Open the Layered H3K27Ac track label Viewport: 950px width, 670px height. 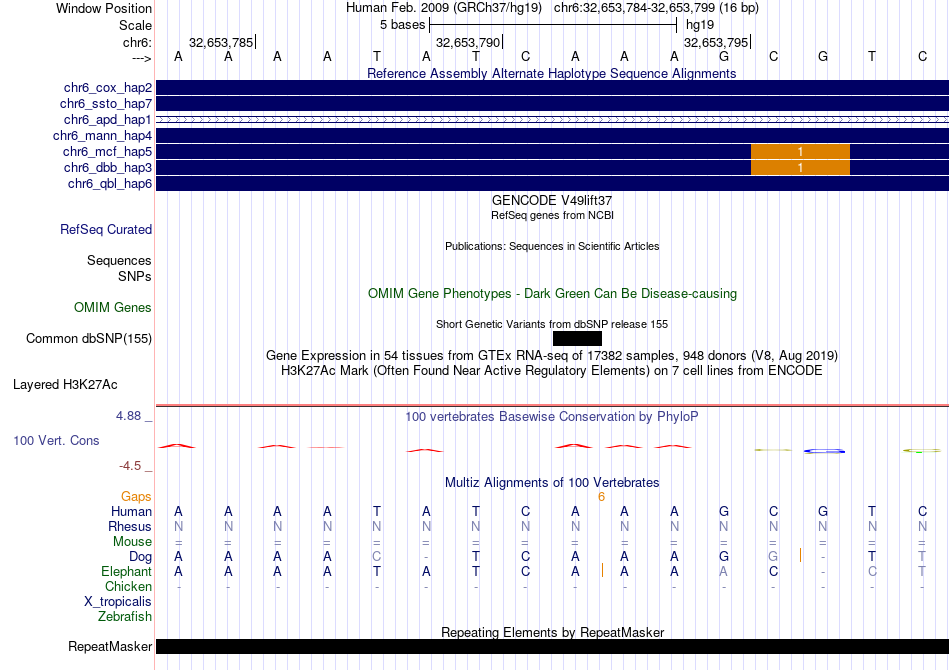point(65,385)
